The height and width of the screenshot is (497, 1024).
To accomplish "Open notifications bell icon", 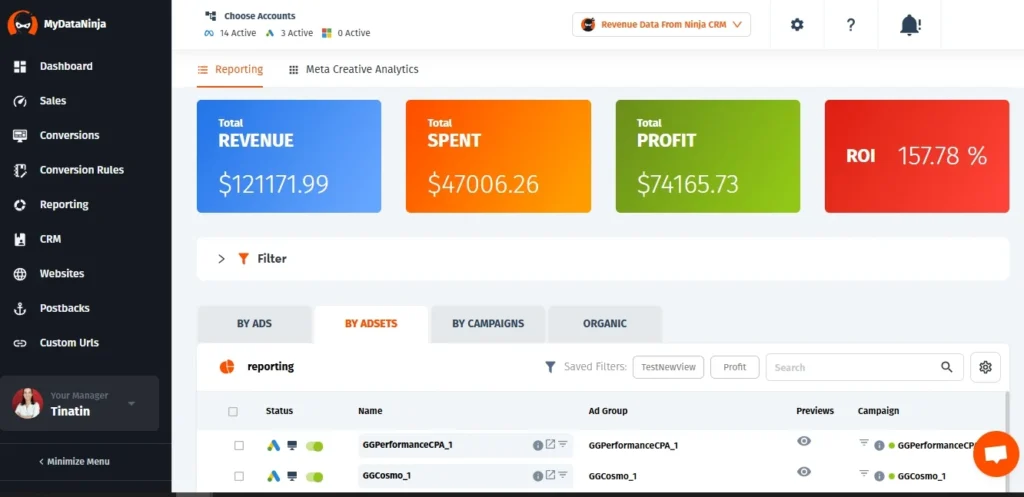I will [910, 25].
